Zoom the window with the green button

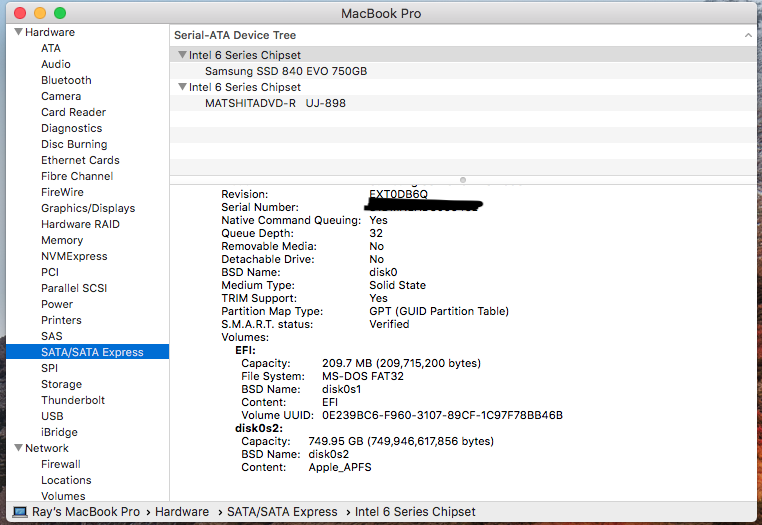pyautogui.click(x=60, y=13)
